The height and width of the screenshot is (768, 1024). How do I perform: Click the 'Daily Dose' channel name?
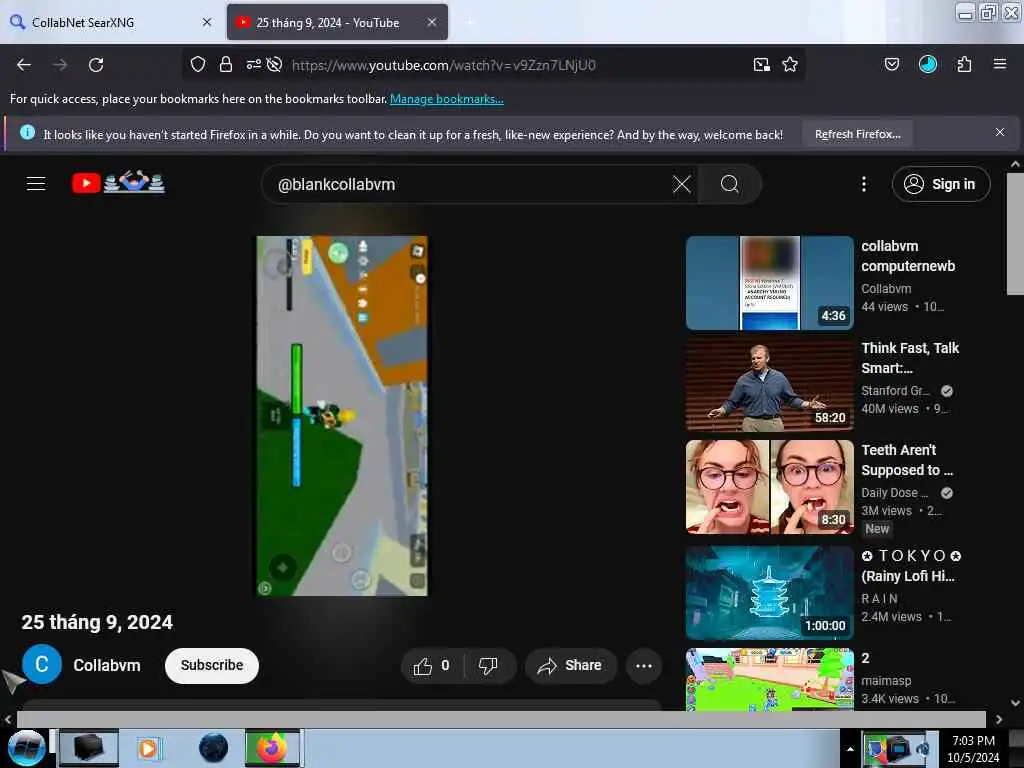point(894,492)
